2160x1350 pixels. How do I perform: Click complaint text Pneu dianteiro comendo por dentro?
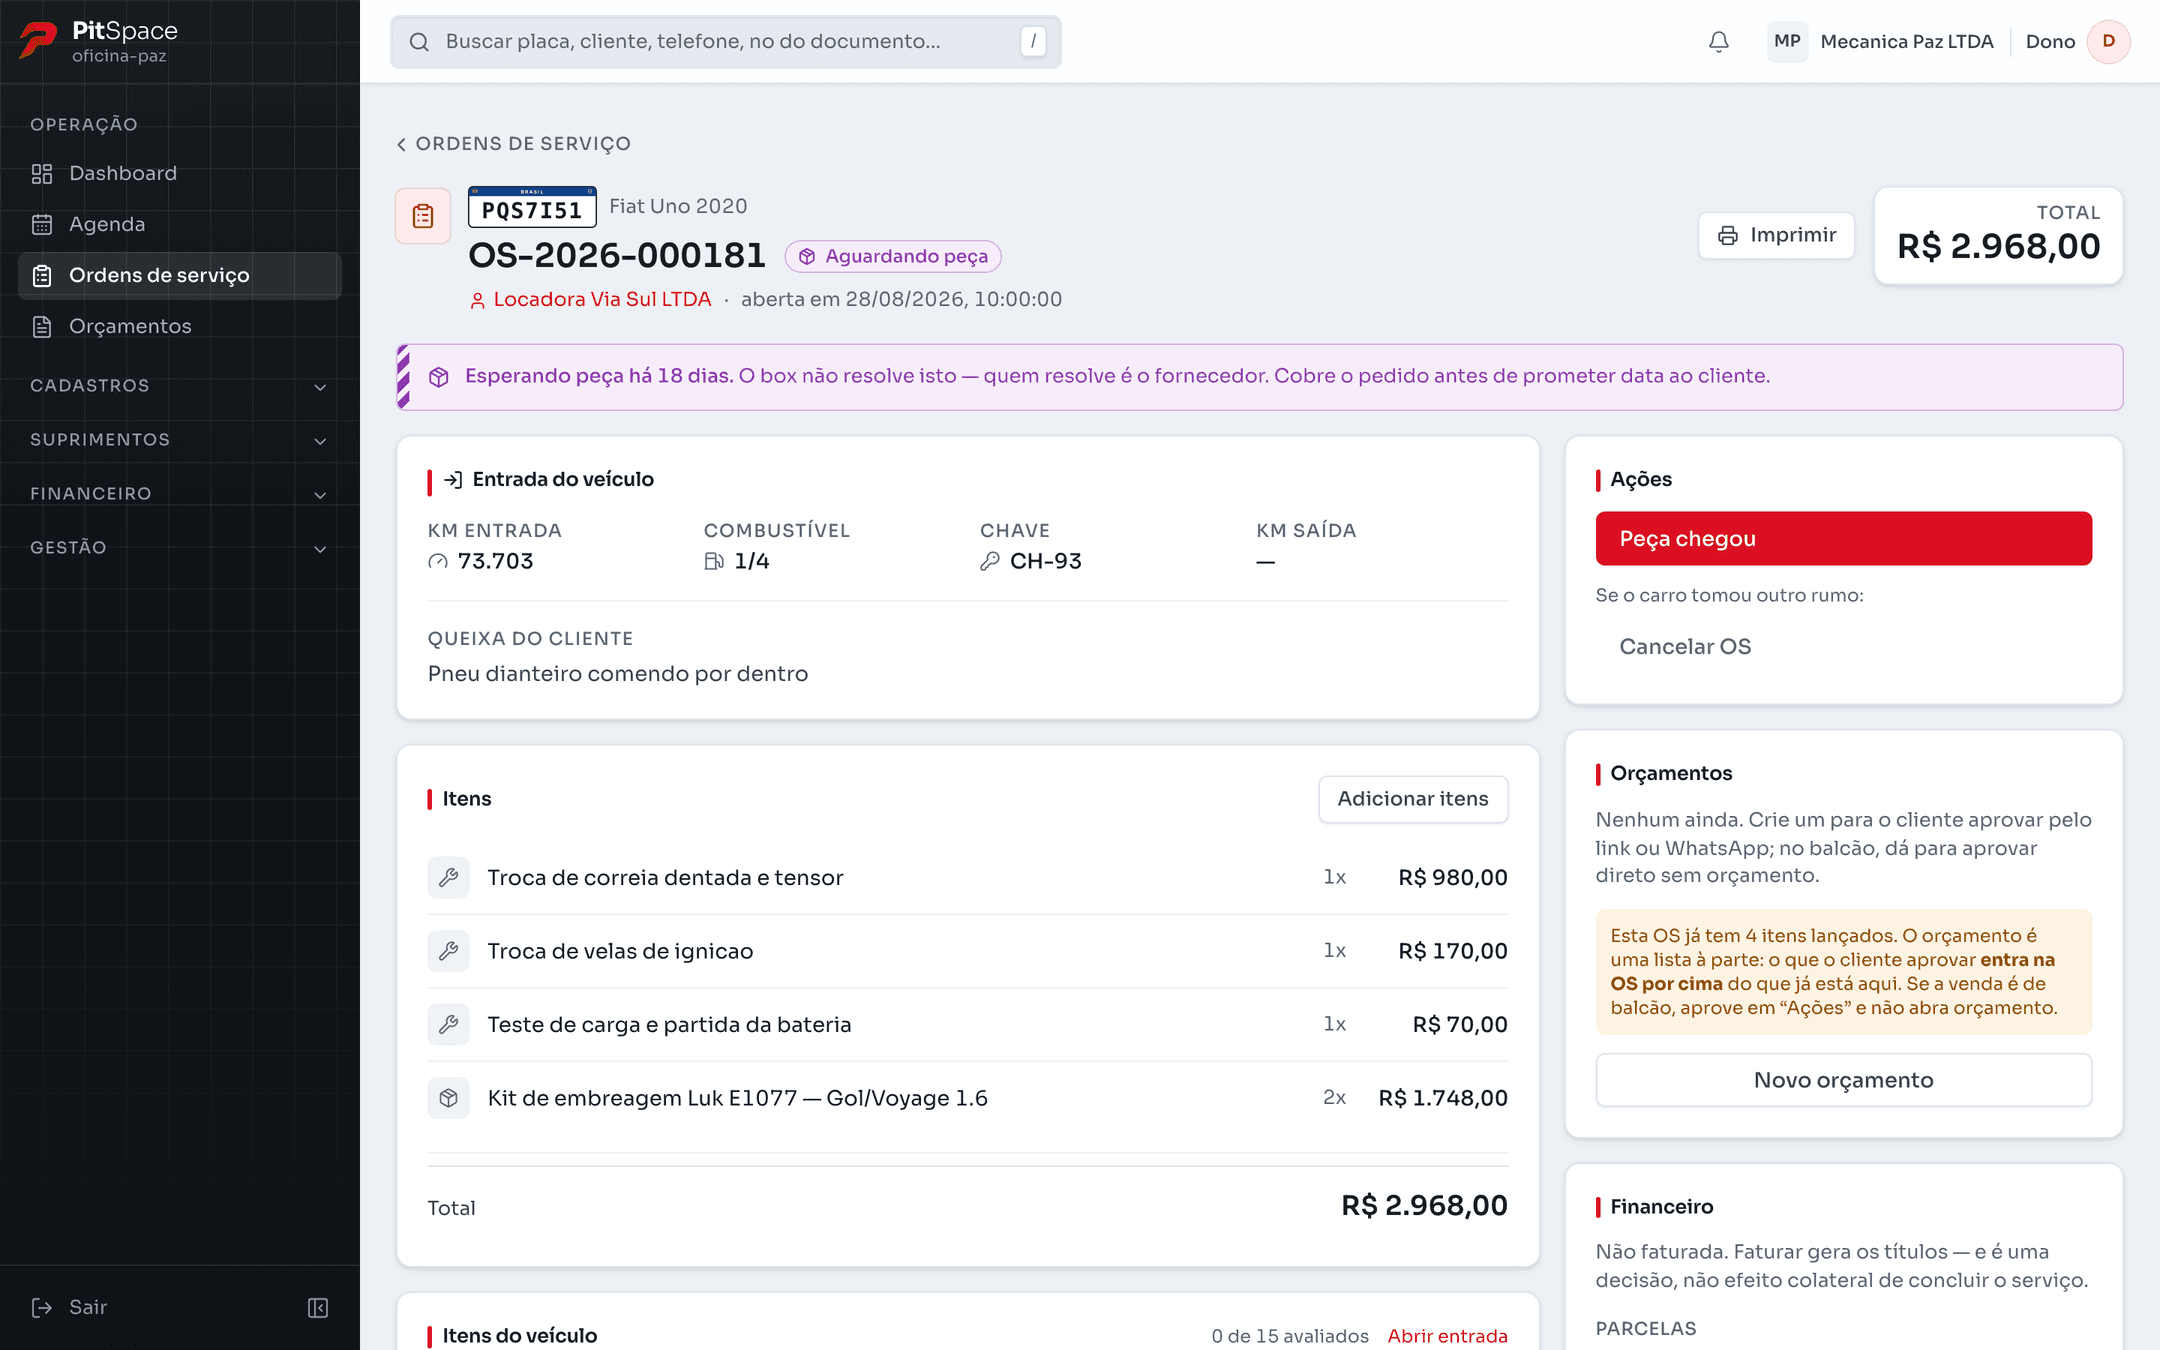pyautogui.click(x=618, y=674)
